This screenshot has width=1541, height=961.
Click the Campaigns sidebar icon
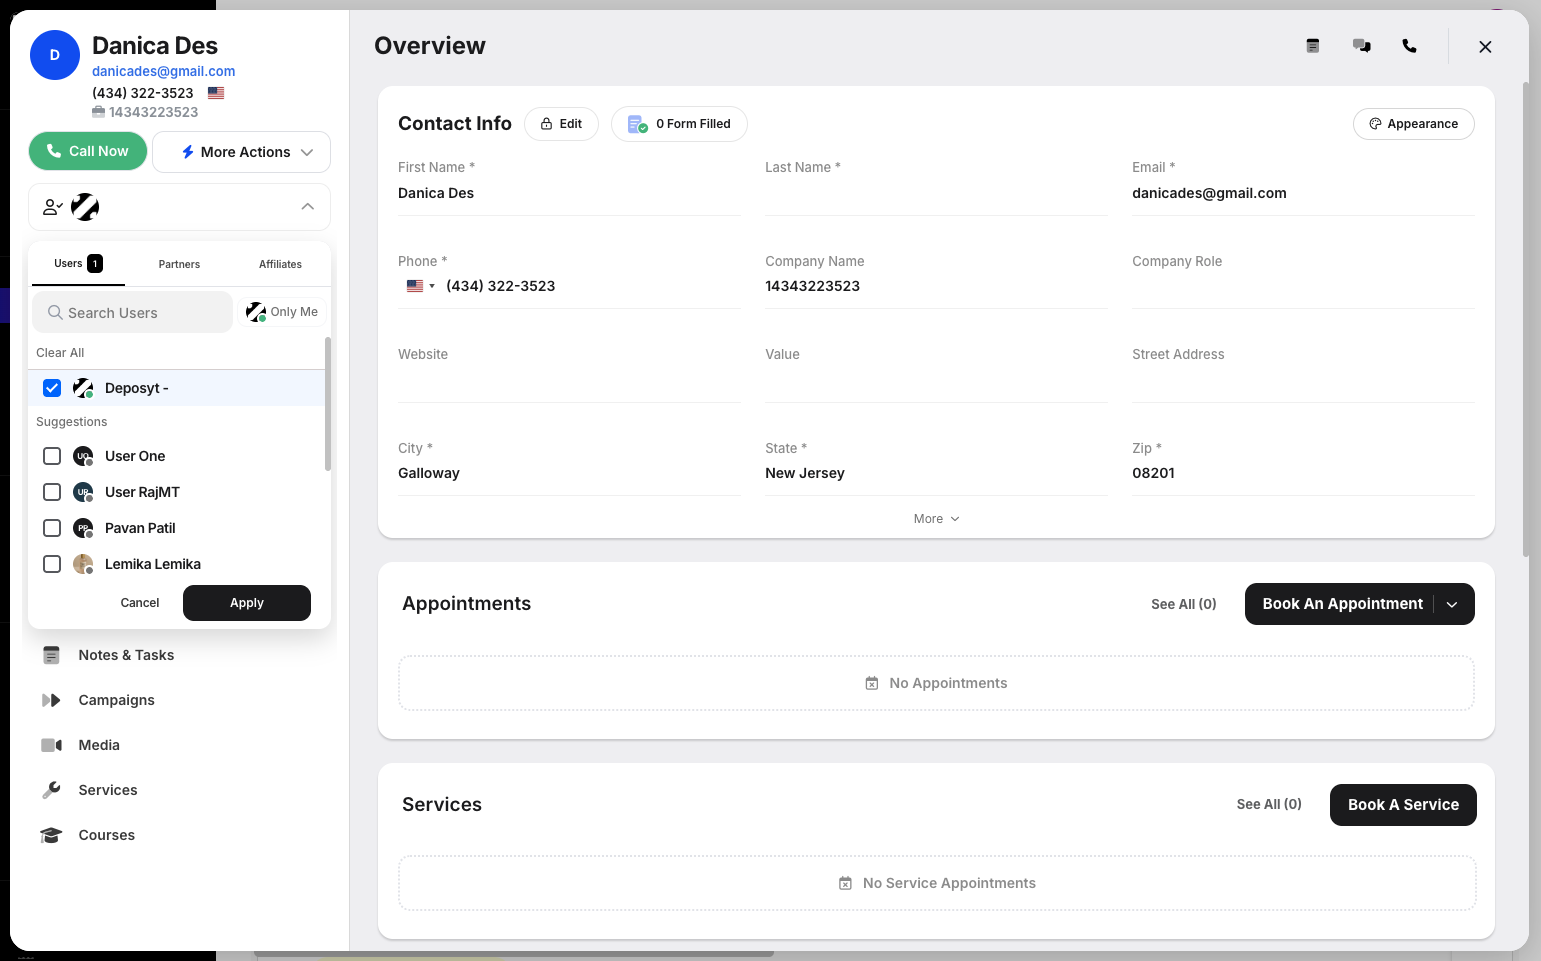point(51,700)
